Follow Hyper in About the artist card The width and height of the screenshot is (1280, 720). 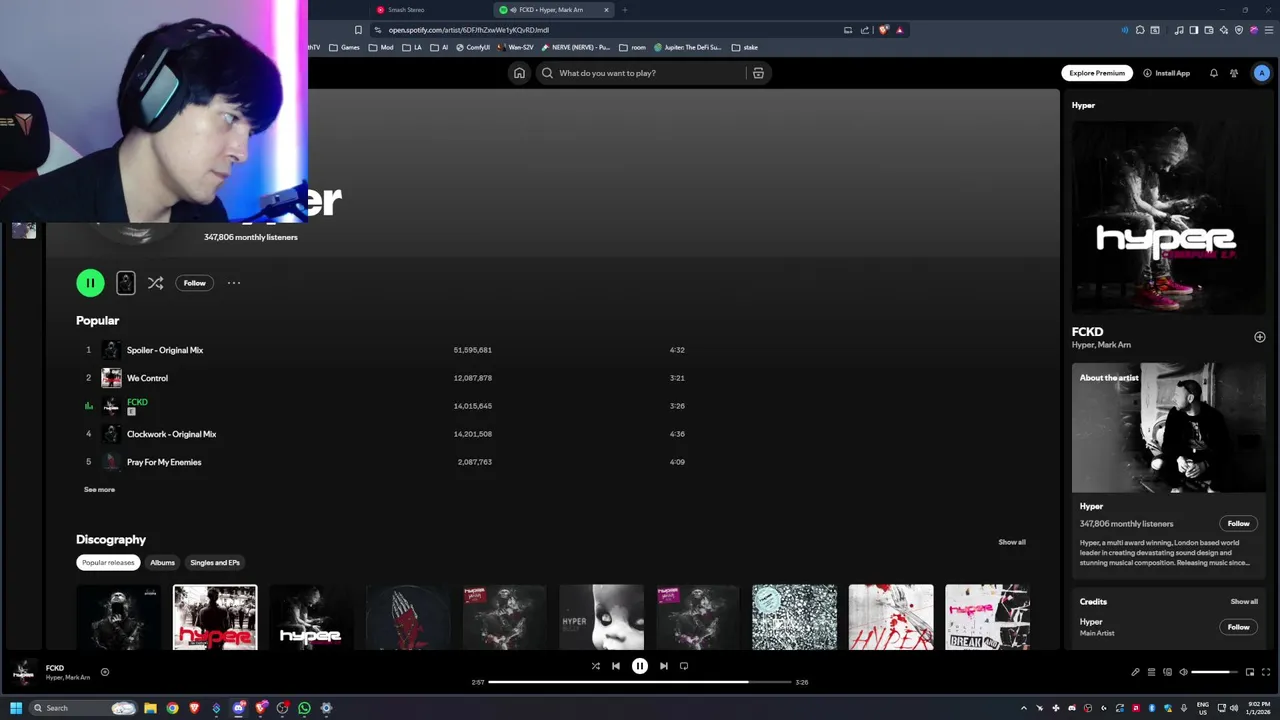[1238, 524]
